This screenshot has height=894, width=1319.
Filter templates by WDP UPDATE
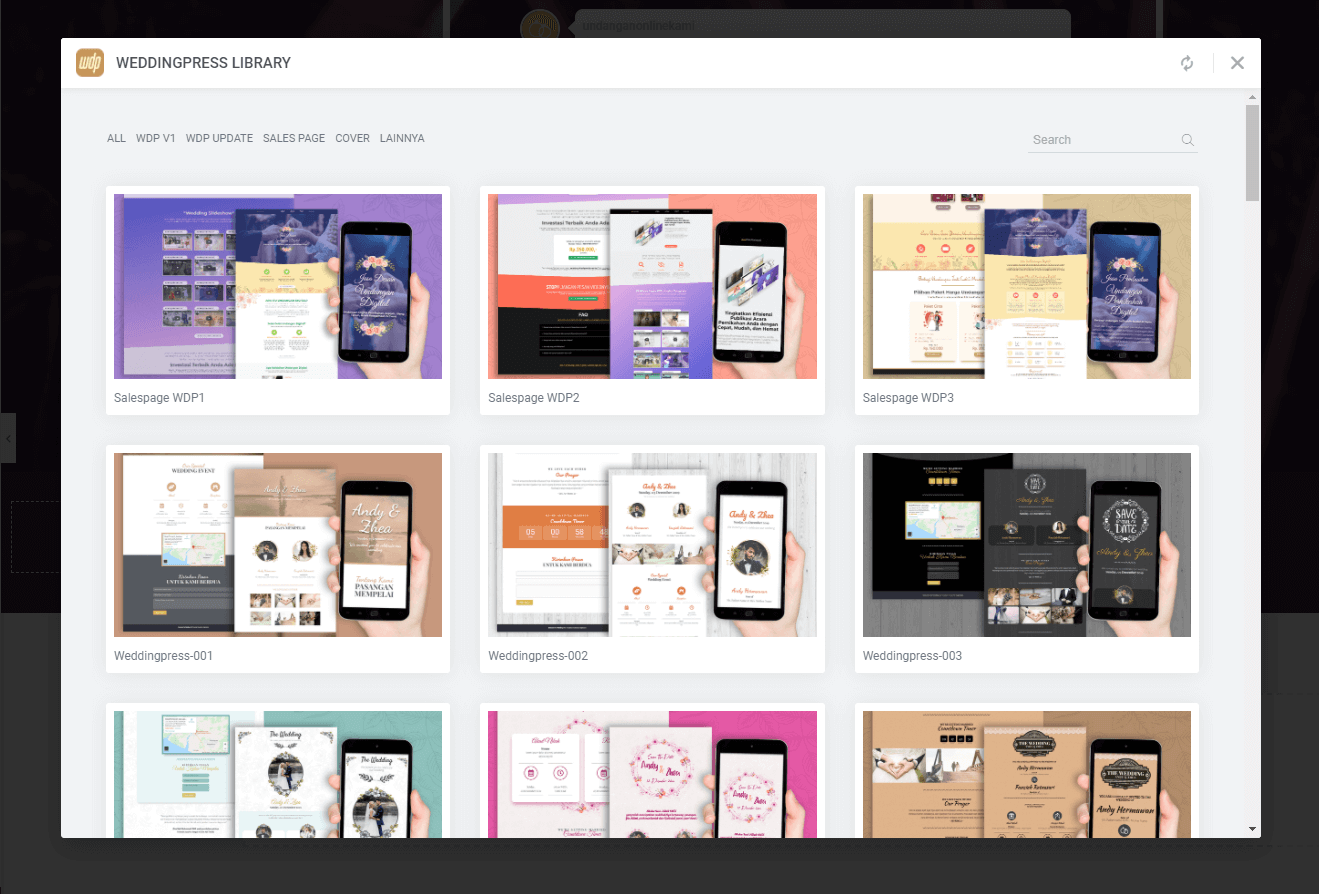[x=219, y=139]
